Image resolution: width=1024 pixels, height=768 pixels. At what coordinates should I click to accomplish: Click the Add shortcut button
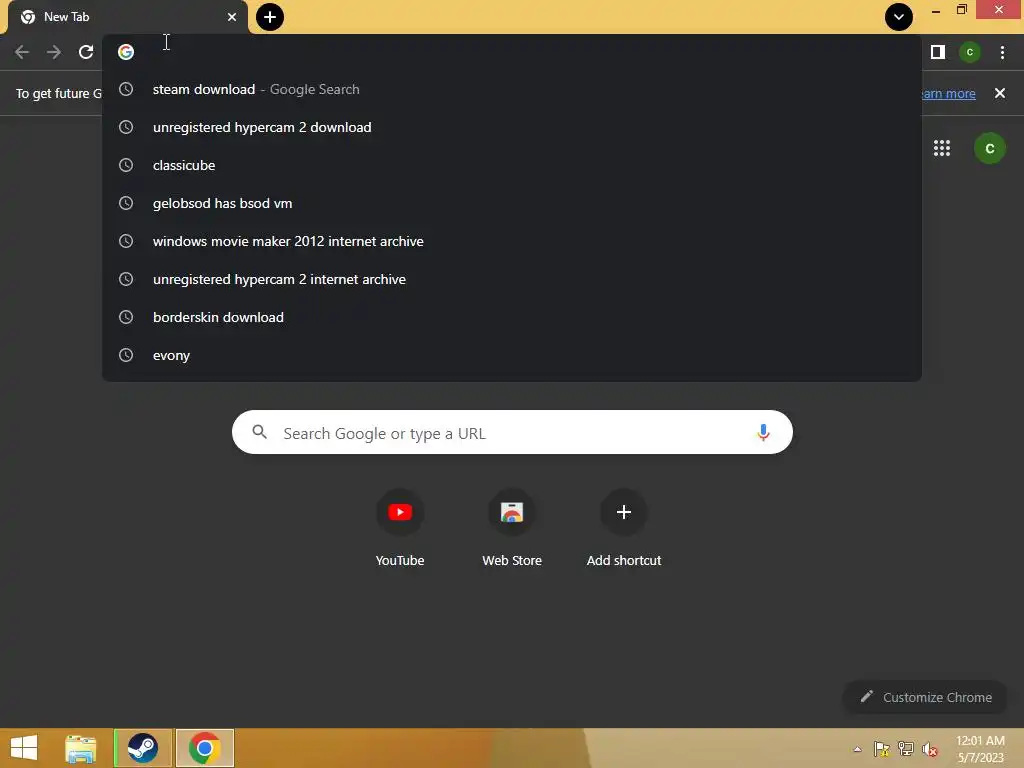[x=624, y=528]
